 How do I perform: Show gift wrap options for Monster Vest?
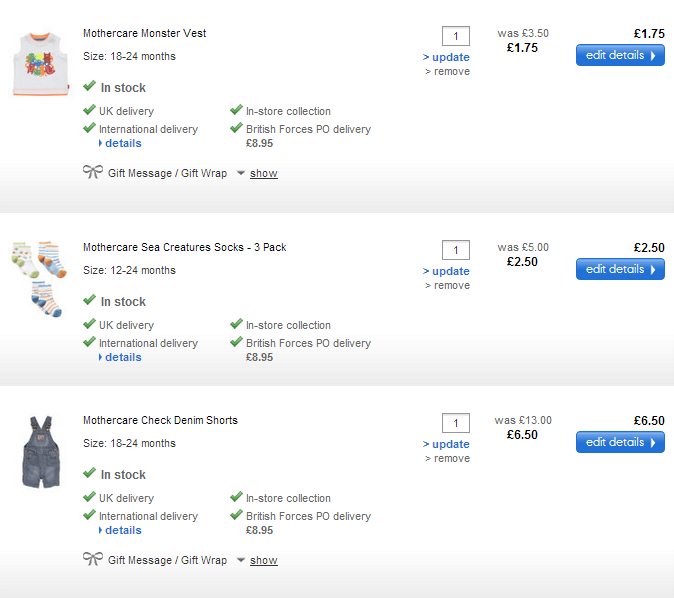click(263, 174)
